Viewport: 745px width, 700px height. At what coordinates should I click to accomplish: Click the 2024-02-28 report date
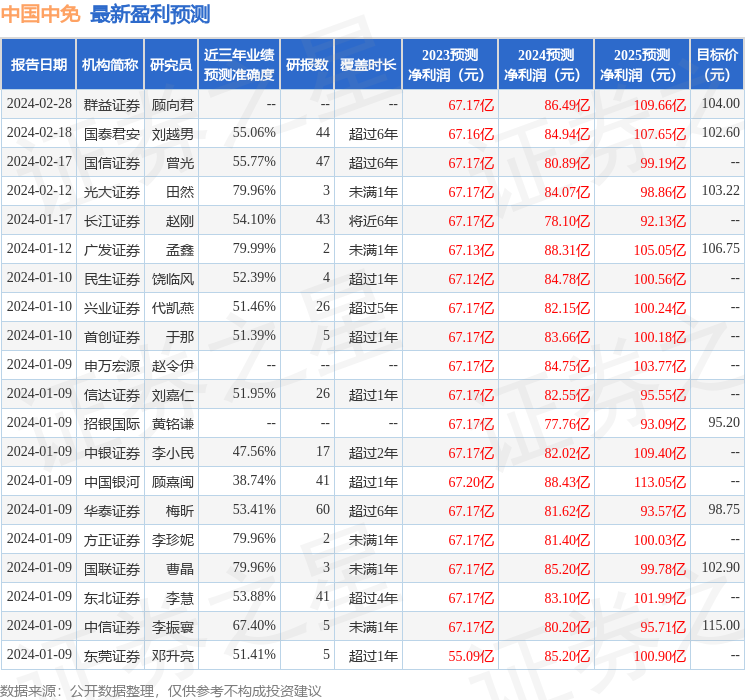pyautogui.click(x=39, y=104)
